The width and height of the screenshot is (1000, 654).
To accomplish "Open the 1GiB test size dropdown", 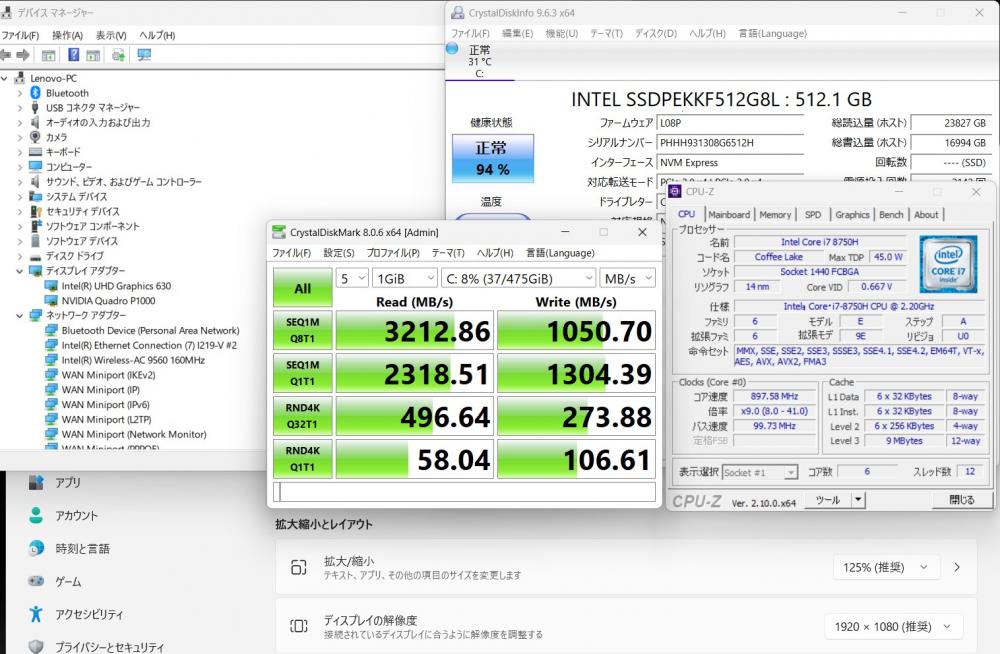I will pyautogui.click(x=405, y=278).
